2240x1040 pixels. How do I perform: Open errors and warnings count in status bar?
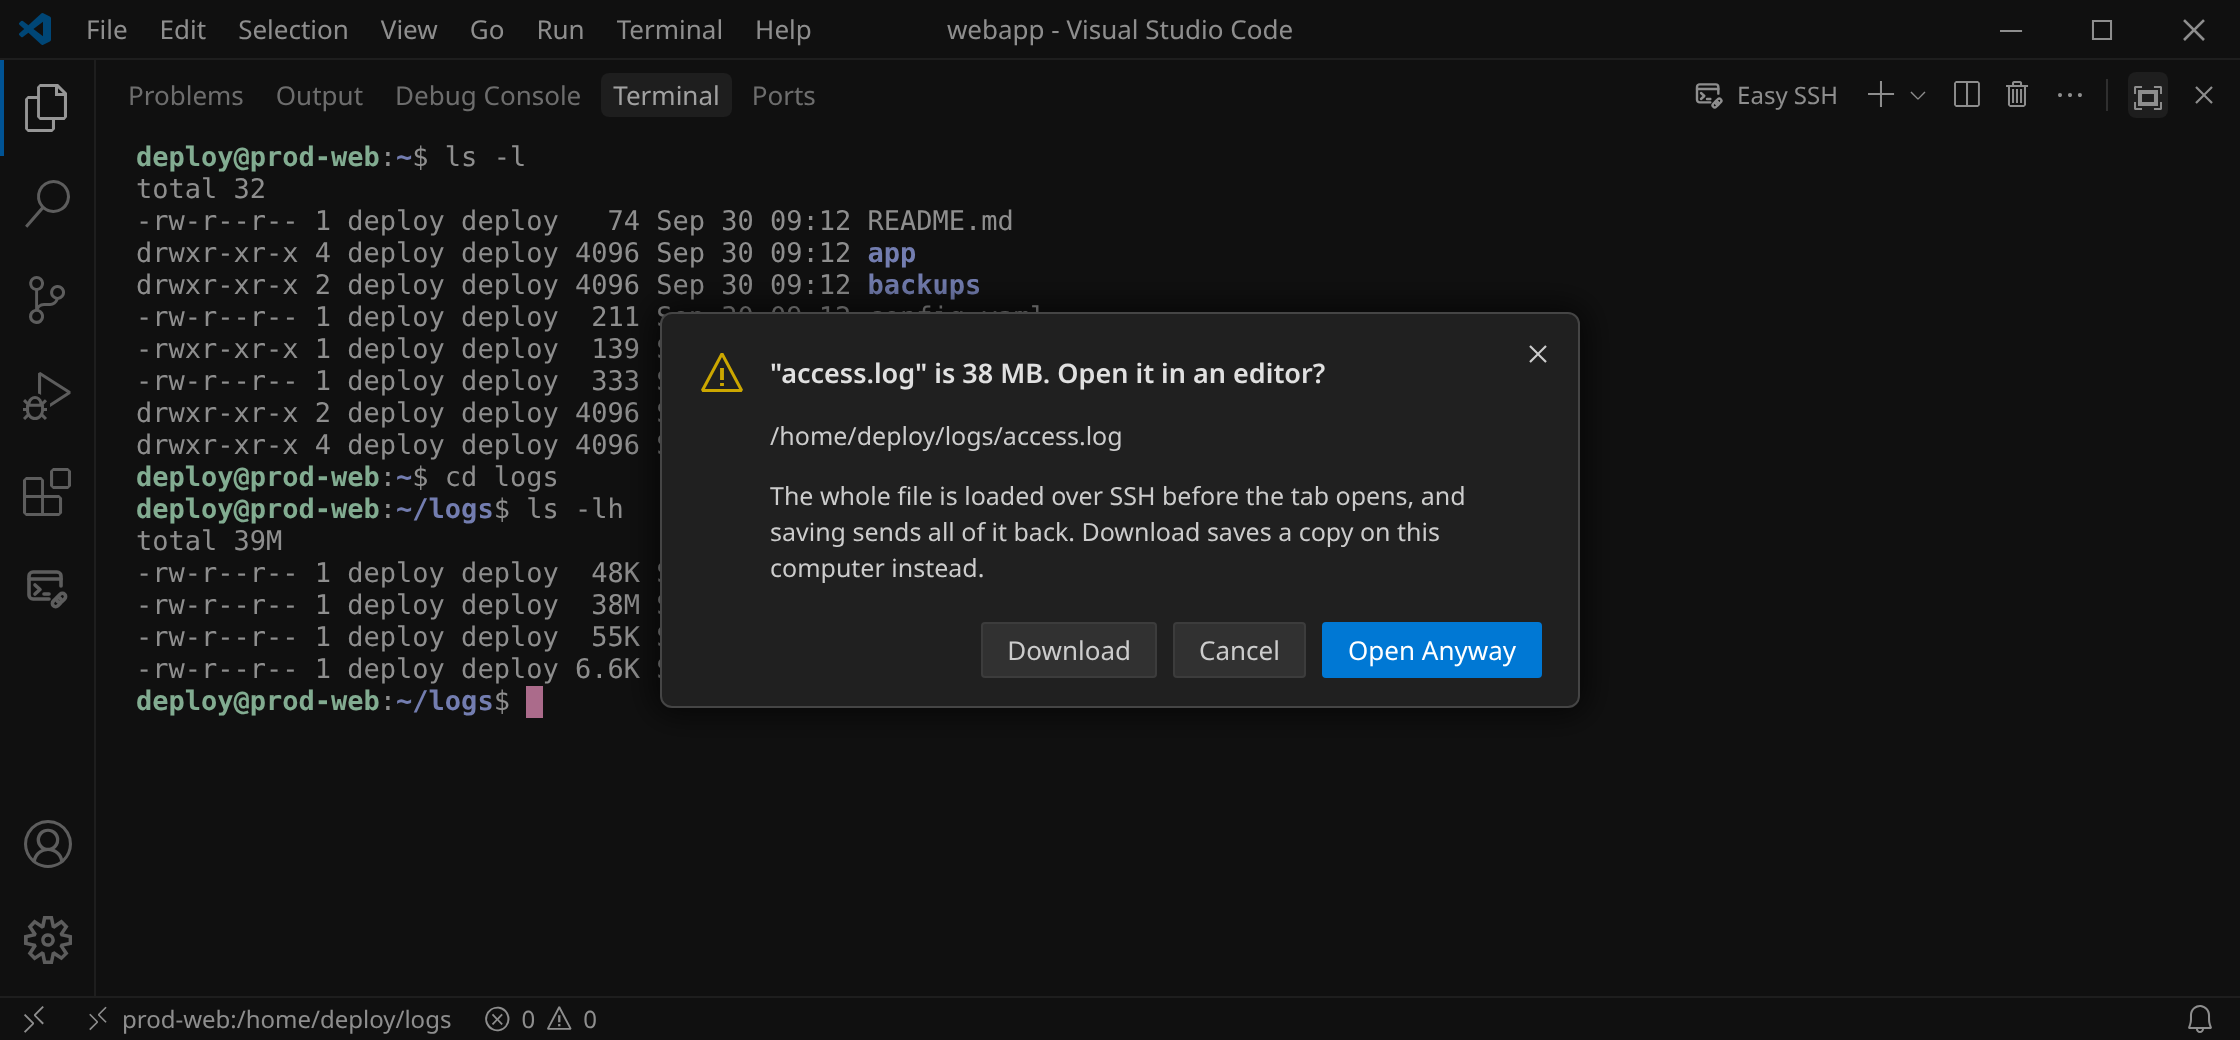541,1019
